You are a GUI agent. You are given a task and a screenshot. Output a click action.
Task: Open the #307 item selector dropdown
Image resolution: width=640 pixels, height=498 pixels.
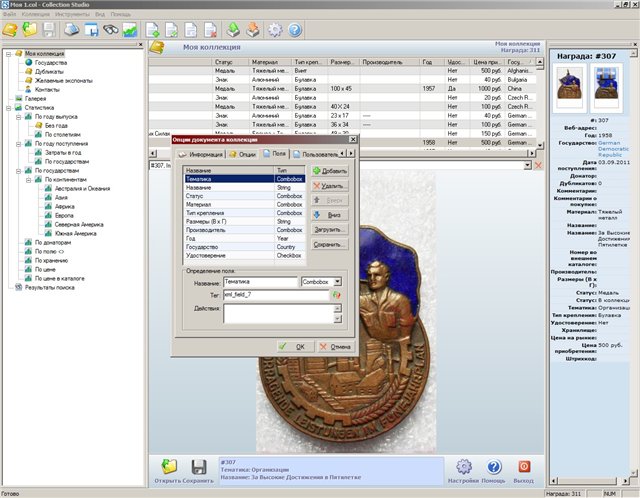pos(527,165)
